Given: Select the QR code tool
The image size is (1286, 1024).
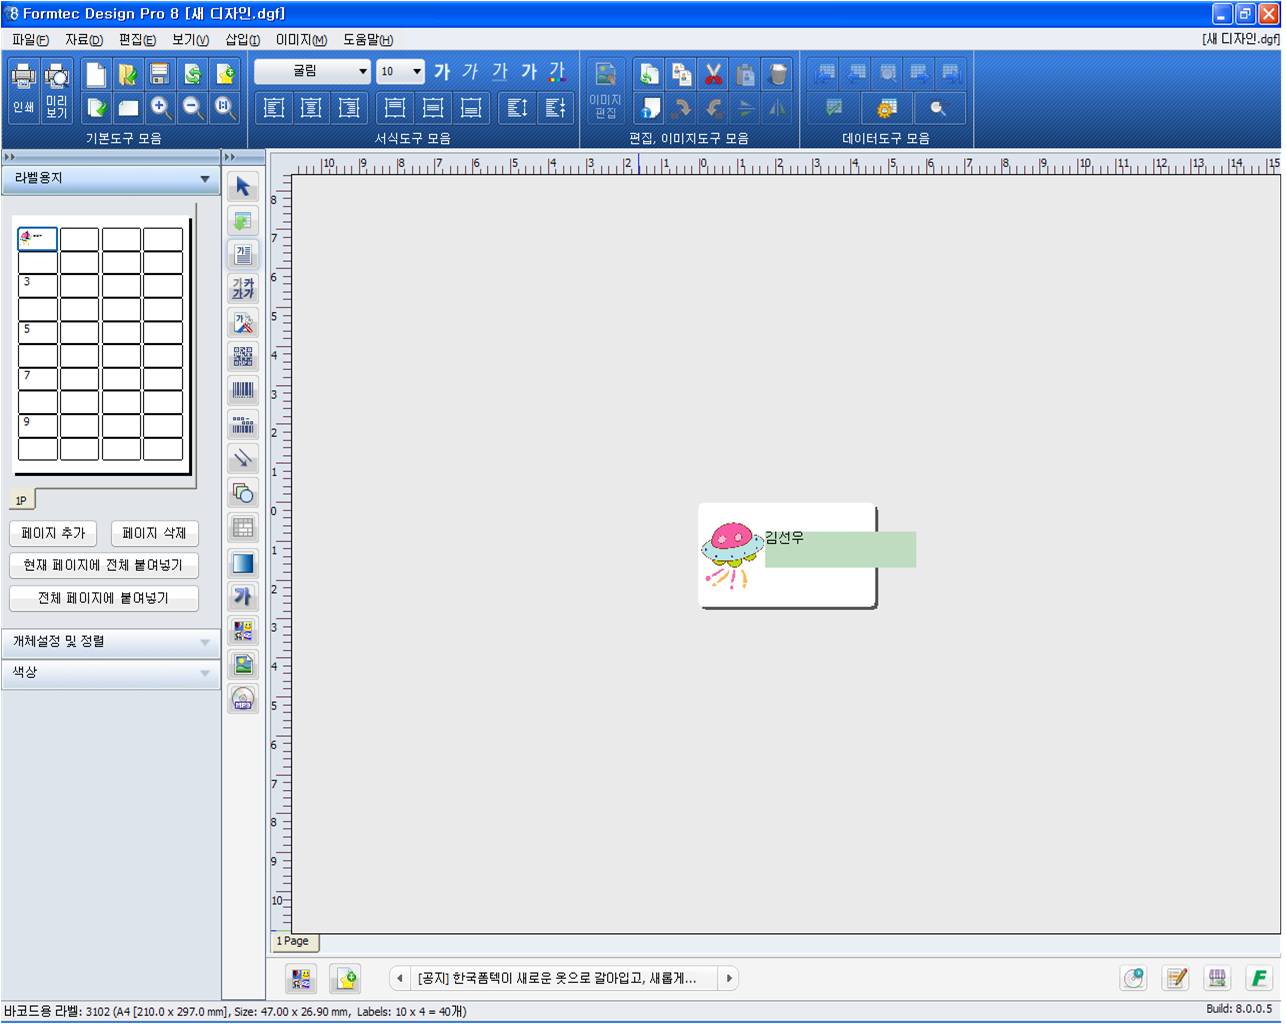Looking at the screenshot, I should [x=243, y=356].
